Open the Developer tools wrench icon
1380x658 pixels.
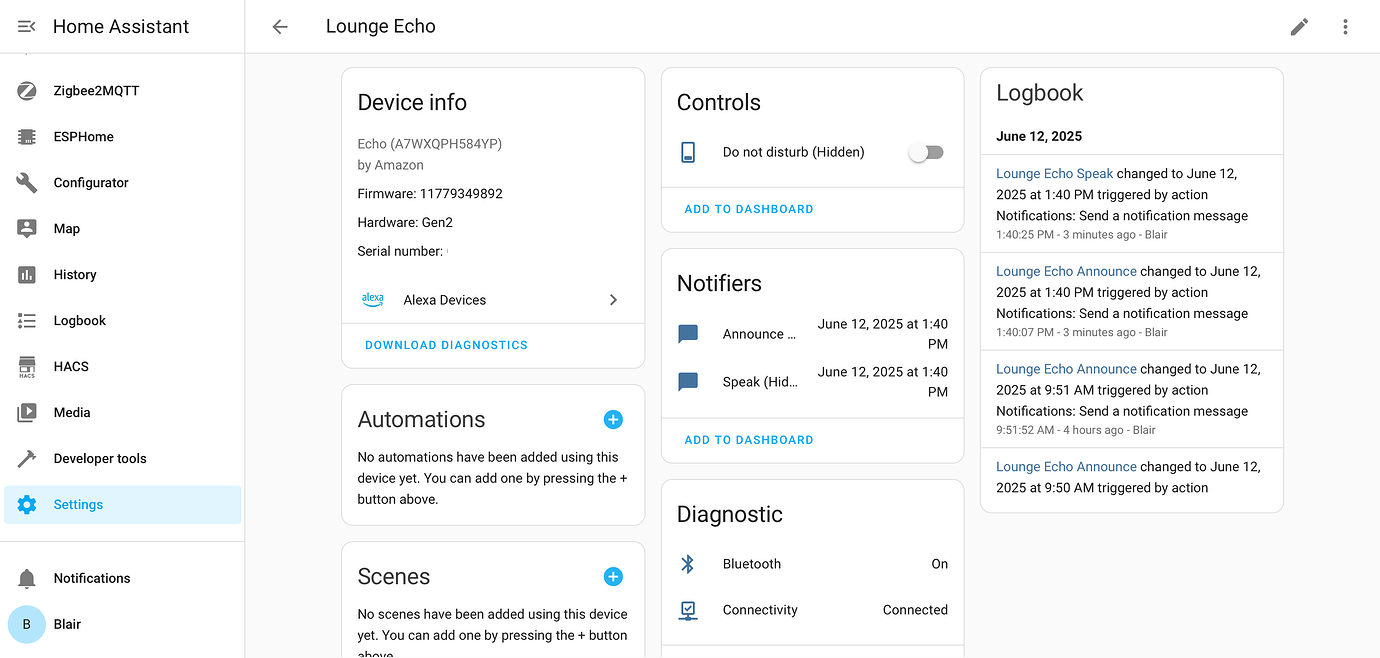pyautogui.click(x=26, y=458)
